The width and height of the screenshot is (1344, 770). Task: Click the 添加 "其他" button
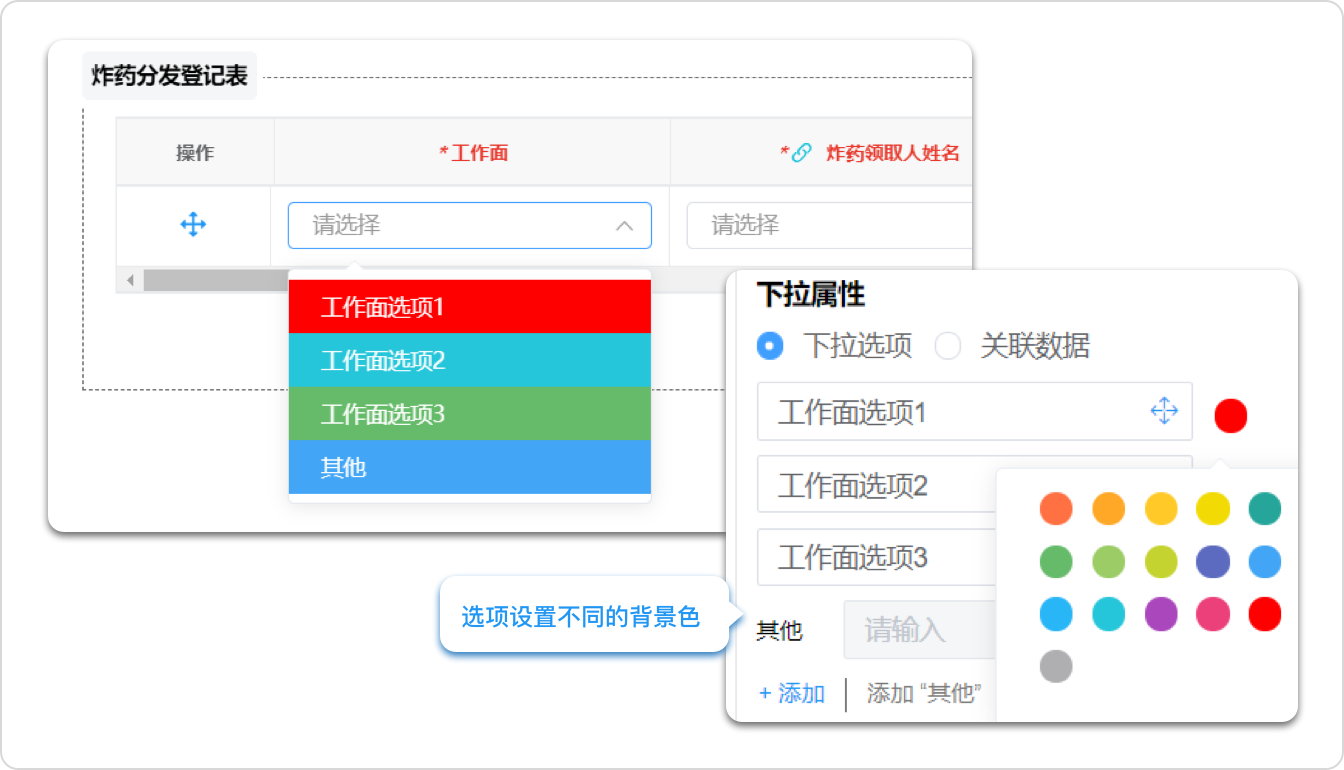[924, 694]
